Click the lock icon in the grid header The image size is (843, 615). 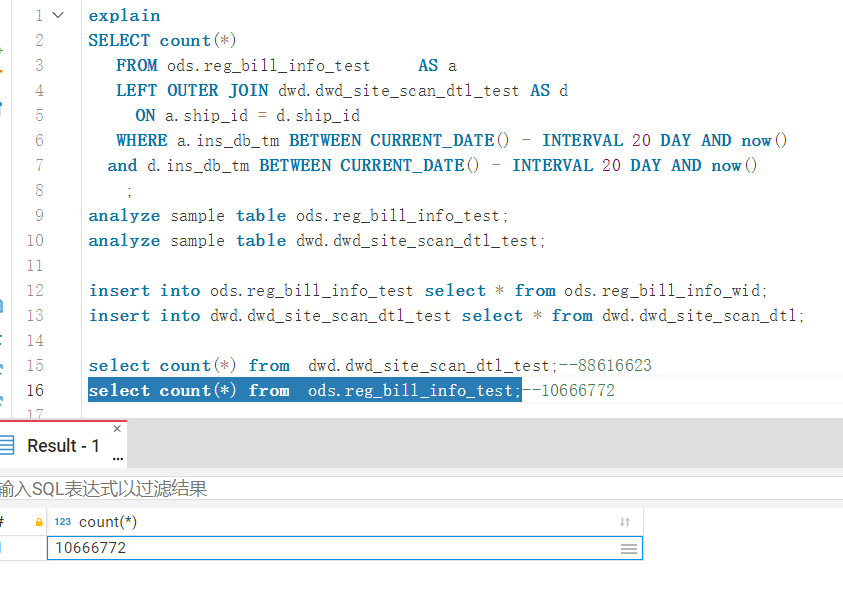(39, 522)
